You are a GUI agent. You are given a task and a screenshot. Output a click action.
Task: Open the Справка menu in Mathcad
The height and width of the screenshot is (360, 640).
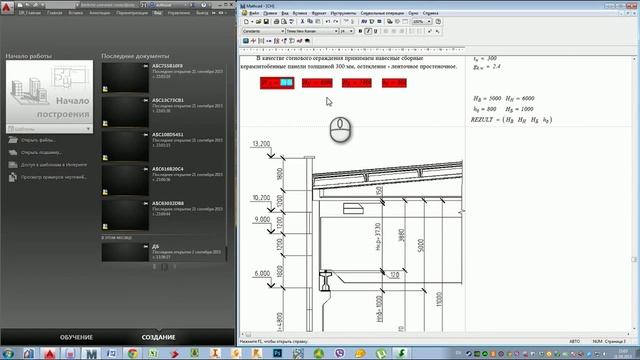tap(430, 13)
